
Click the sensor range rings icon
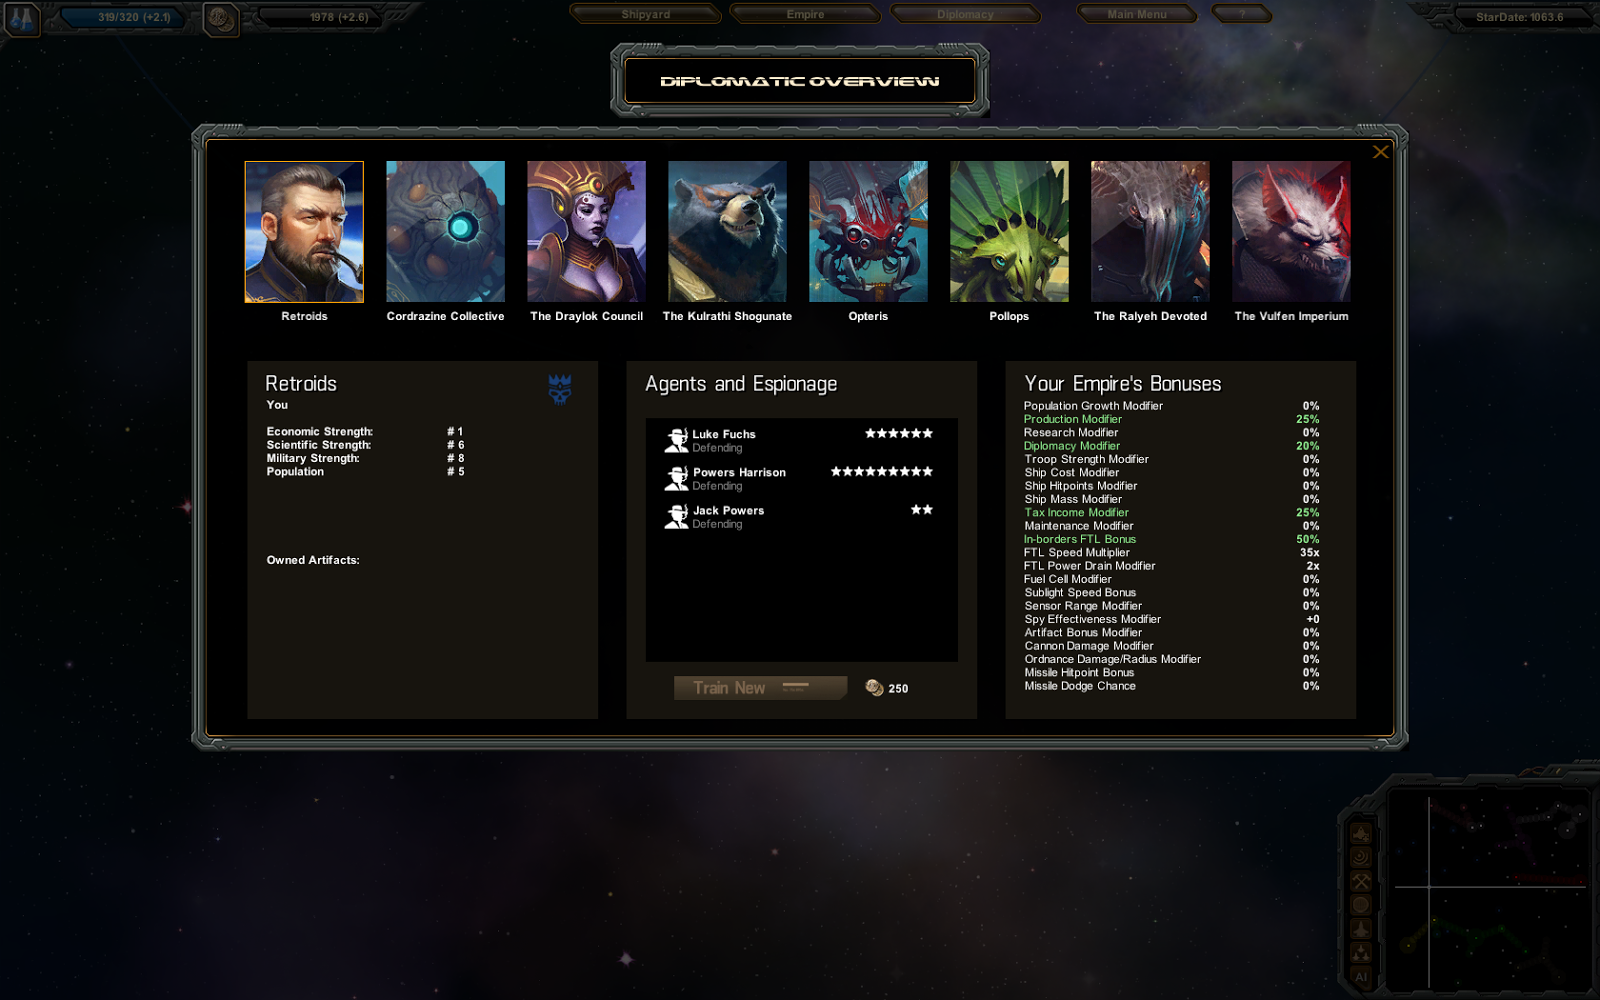1361,857
